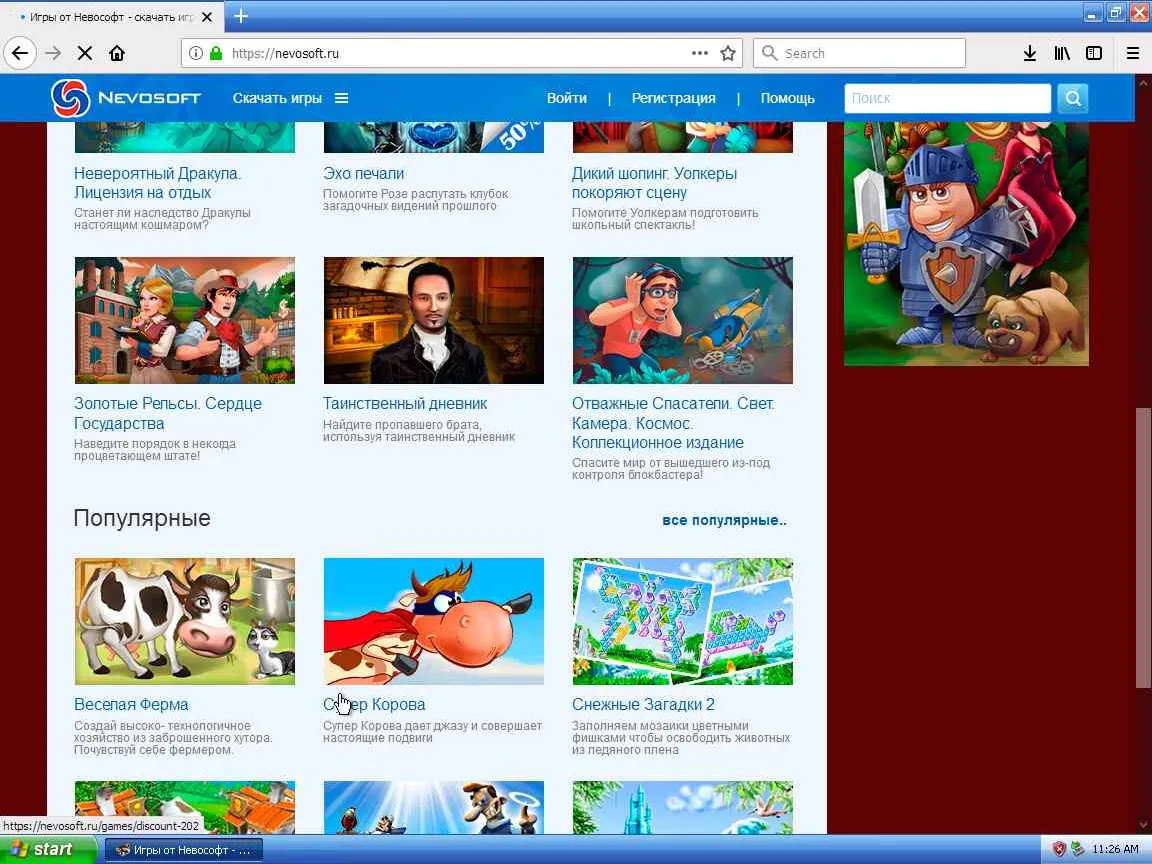Open the Помощь page

[x=787, y=98]
